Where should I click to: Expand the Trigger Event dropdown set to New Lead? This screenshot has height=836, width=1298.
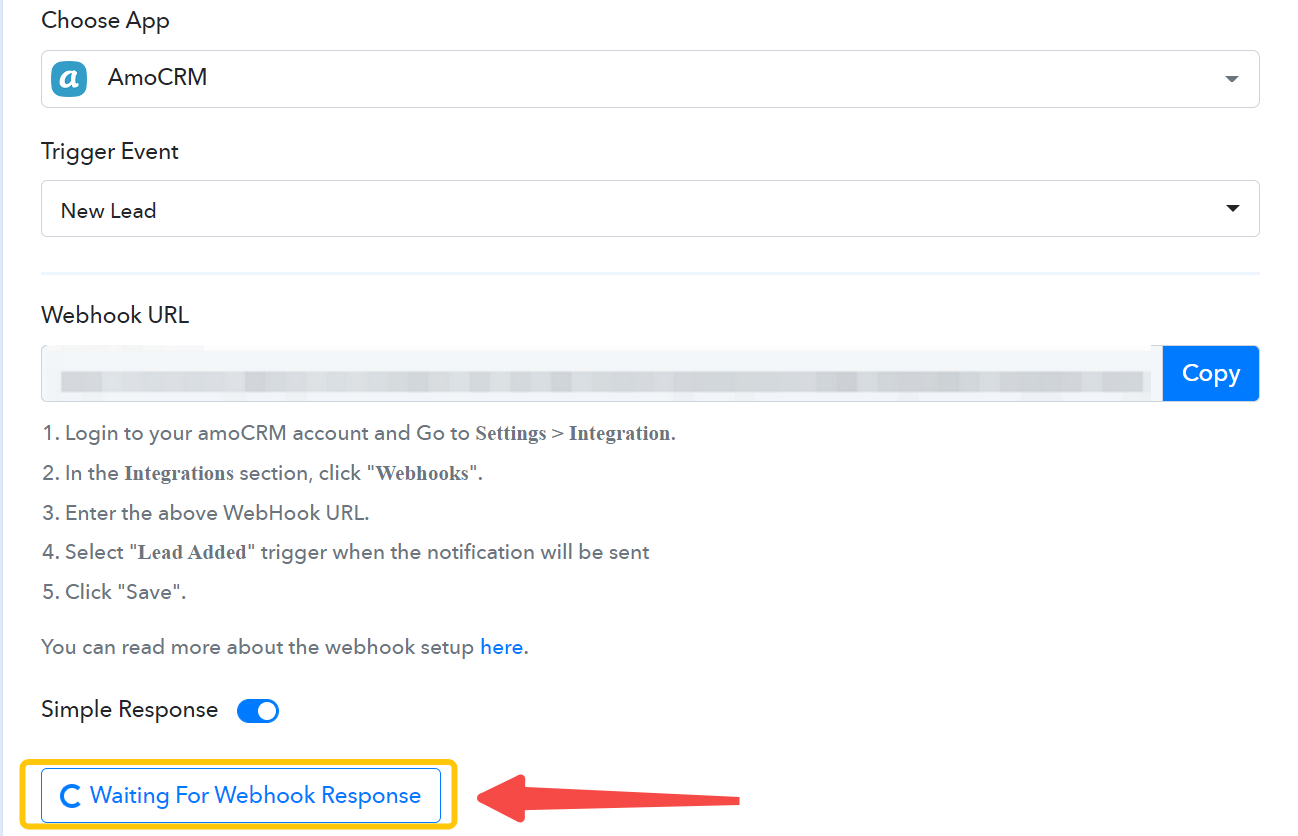coord(650,209)
